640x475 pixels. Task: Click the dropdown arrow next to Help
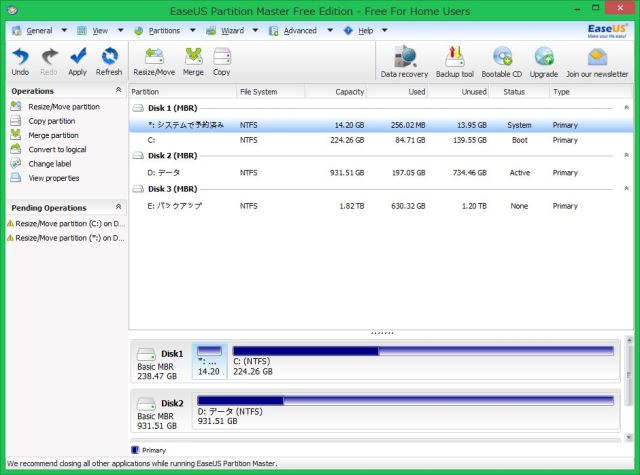[384, 30]
